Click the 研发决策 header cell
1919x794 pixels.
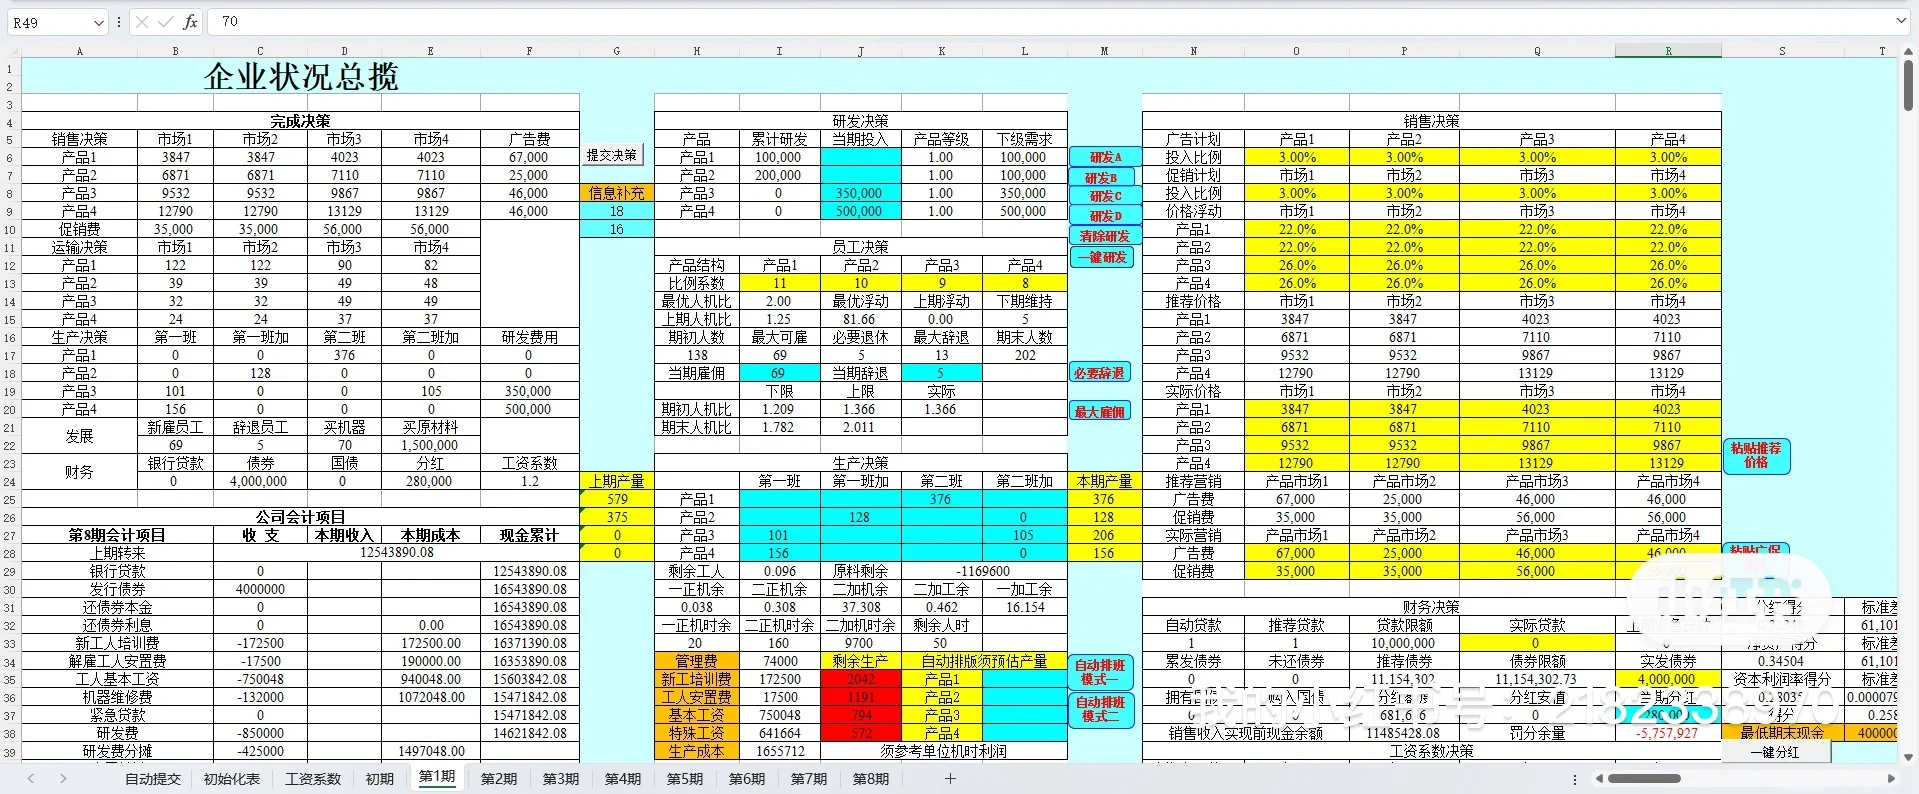click(861, 121)
